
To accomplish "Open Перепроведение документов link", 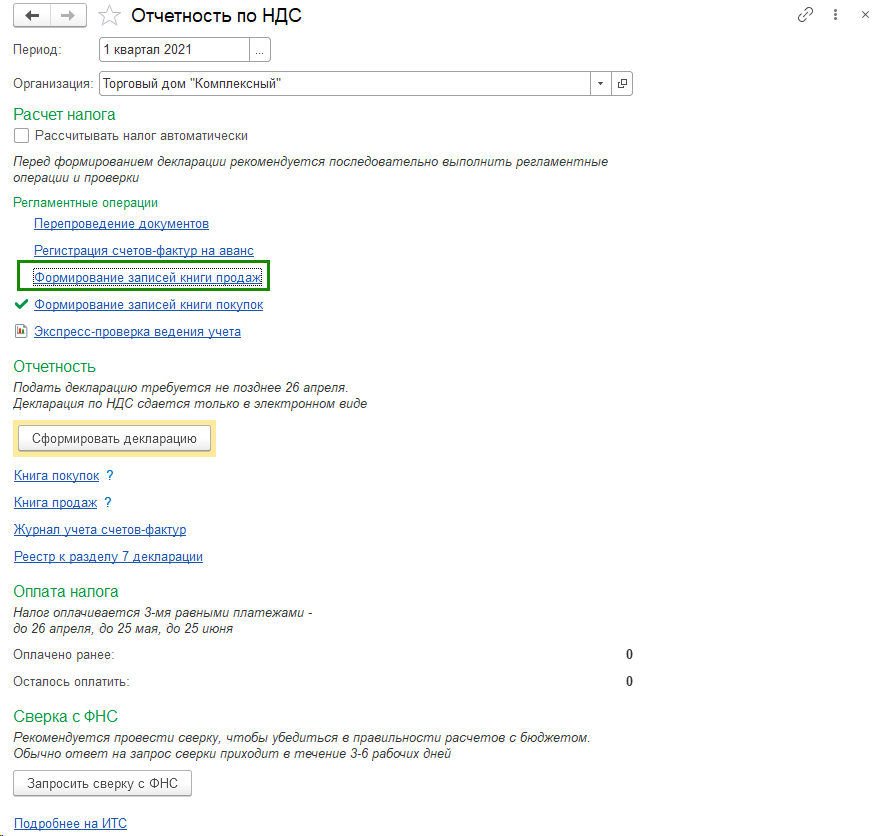I will (x=121, y=224).
